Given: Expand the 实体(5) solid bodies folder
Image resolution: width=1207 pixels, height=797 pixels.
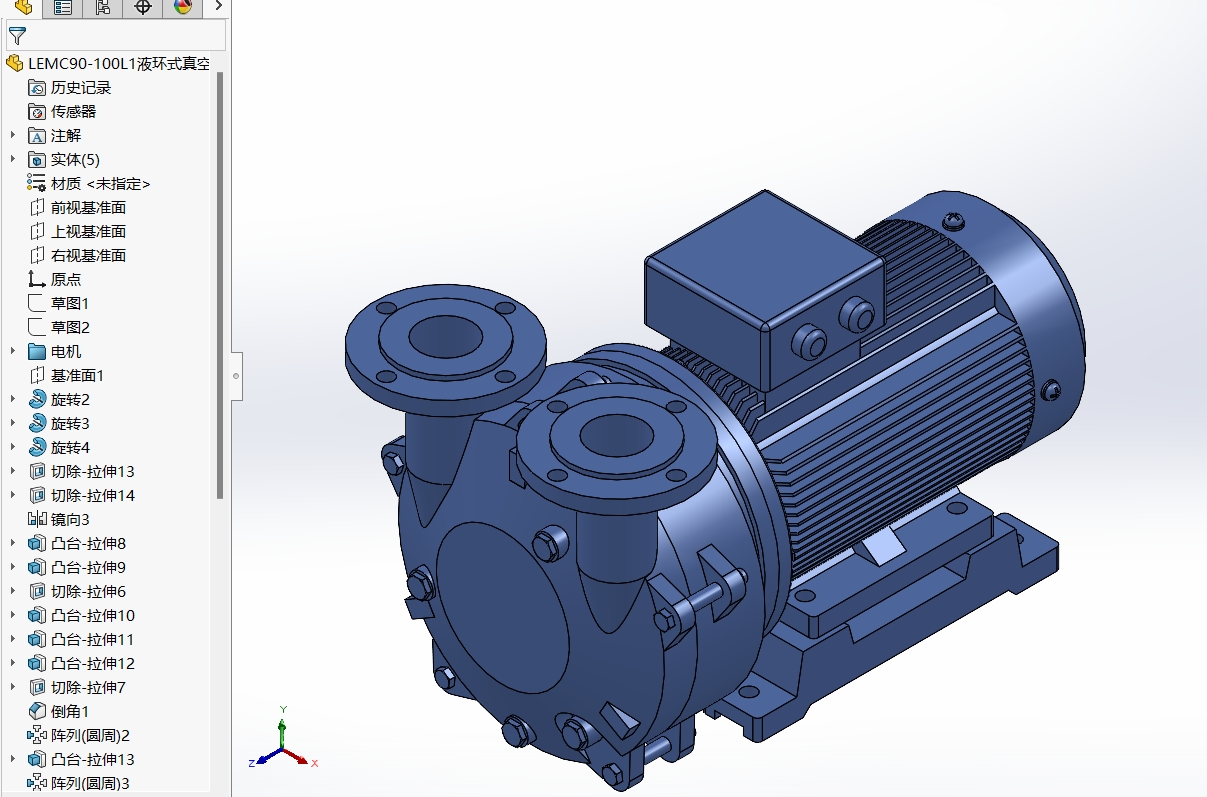Looking at the screenshot, I should (x=13, y=159).
